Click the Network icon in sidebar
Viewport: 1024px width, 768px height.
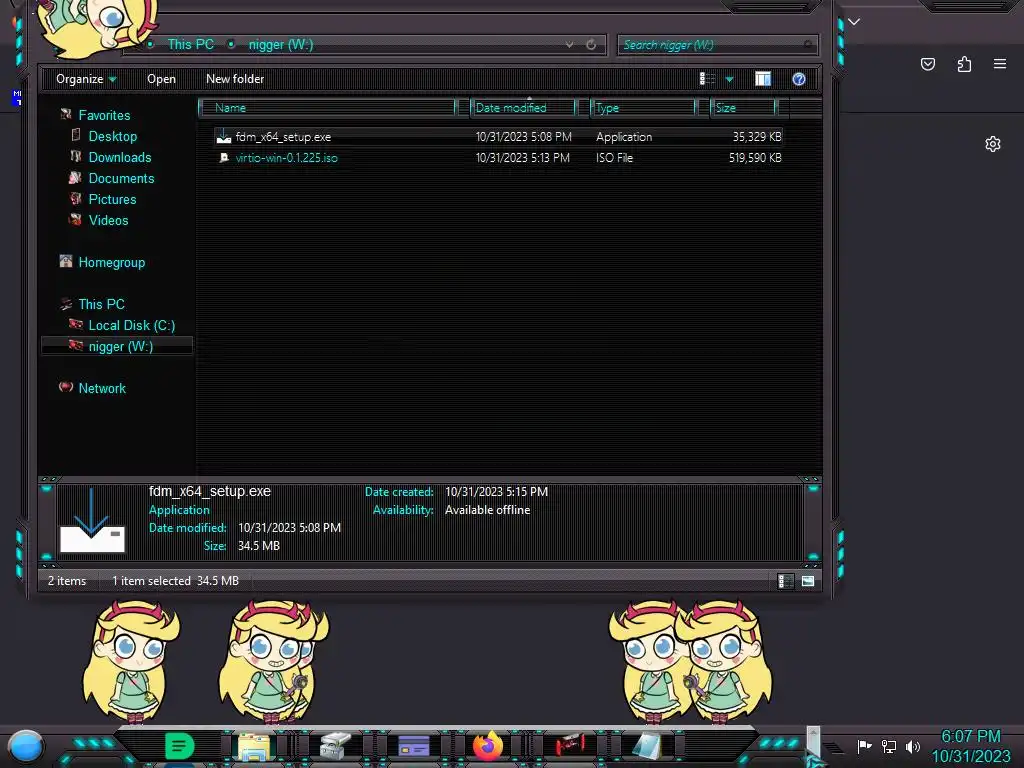coord(65,387)
